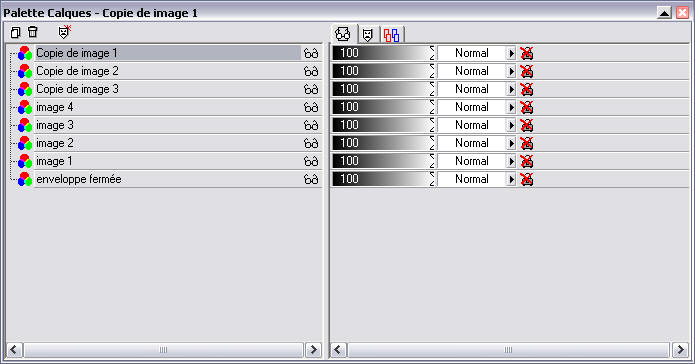Open blend mode arrow for image 2

[511, 143]
